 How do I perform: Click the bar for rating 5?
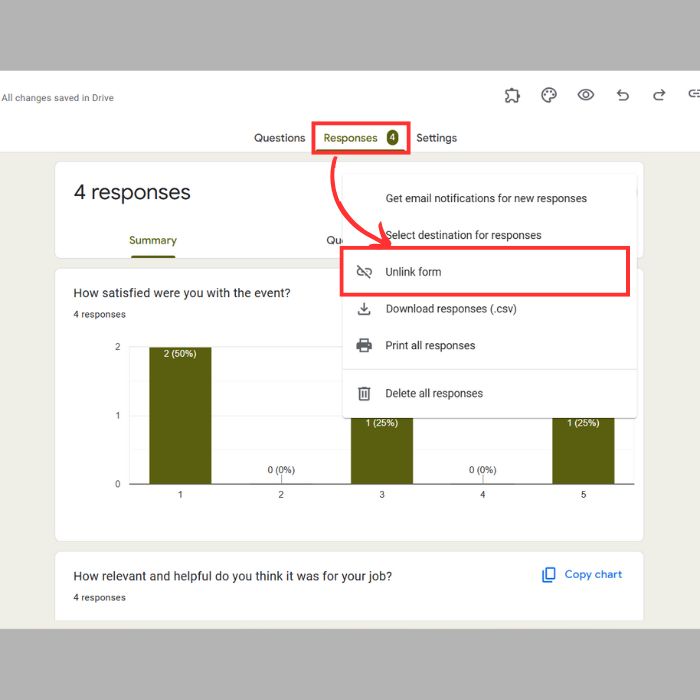[x=583, y=450]
